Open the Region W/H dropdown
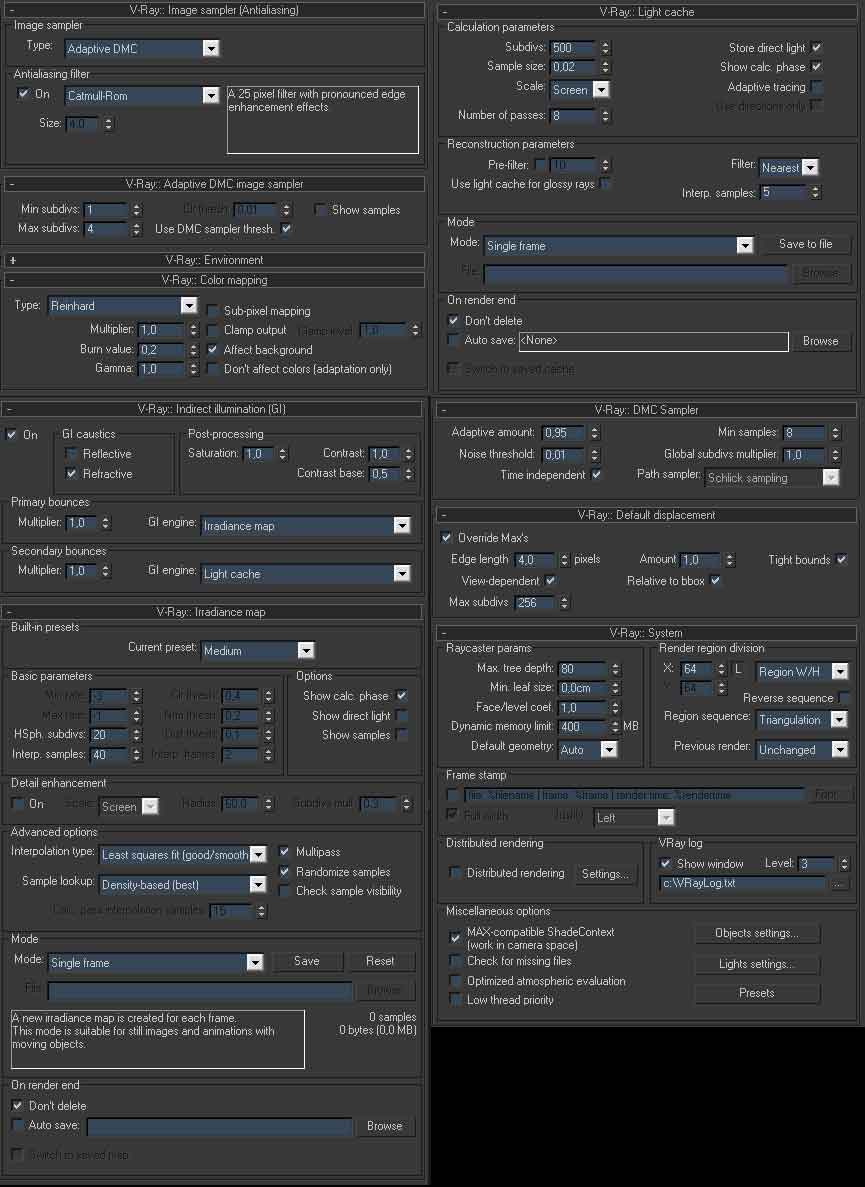865x1187 pixels. (802, 671)
